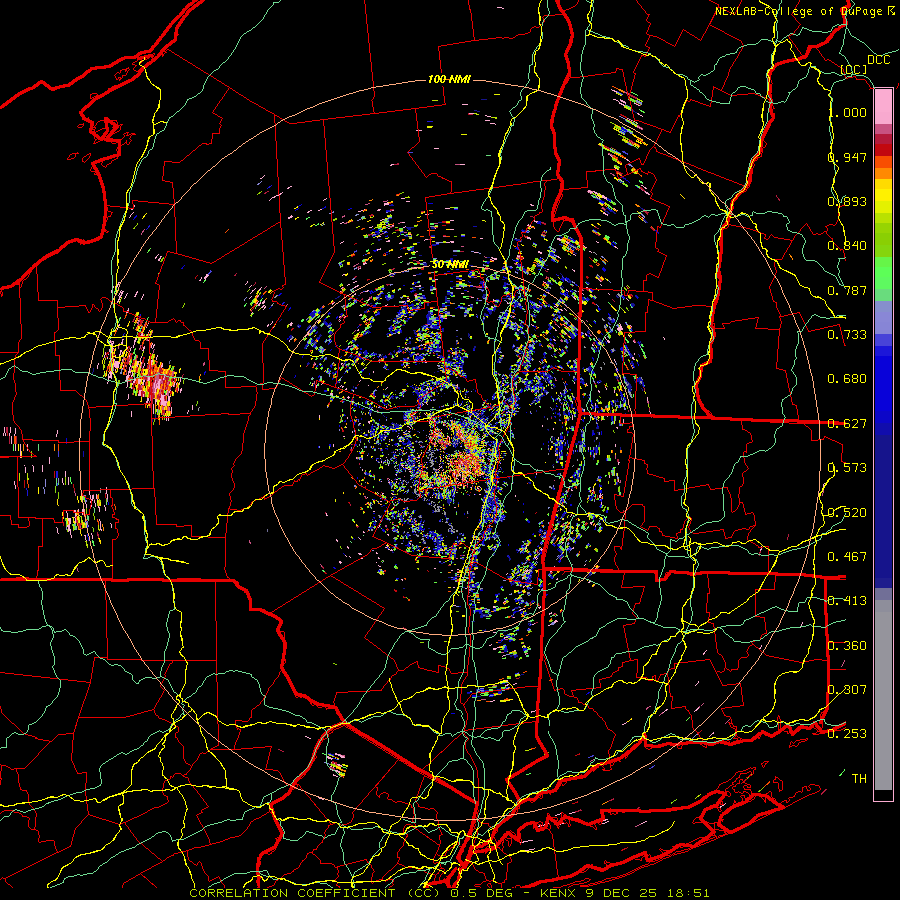Click the Correlation Coefficient caption text
This screenshot has width=900, height=900.
pyautogui.click(x=314, y=893)
